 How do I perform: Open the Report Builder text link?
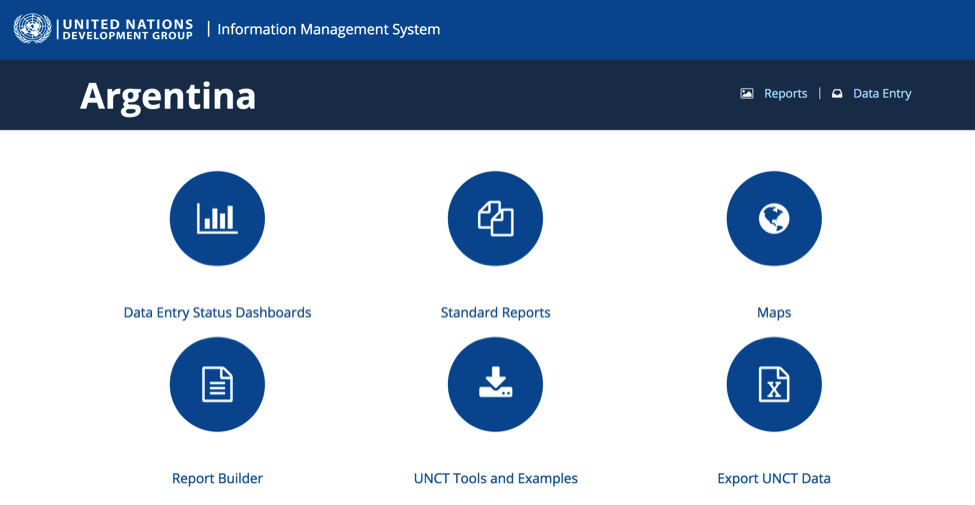pos(217,478)
